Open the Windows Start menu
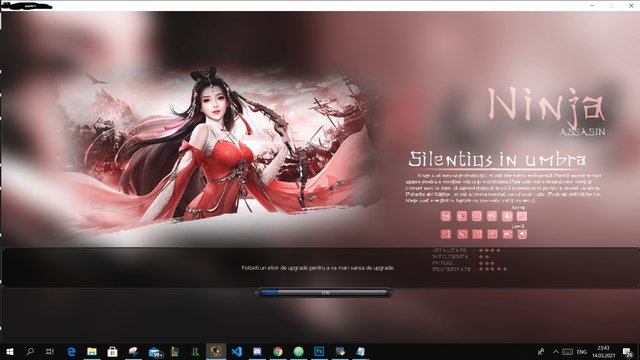Image resolution: width=640 pixels, height=360 pixels. 10,351
